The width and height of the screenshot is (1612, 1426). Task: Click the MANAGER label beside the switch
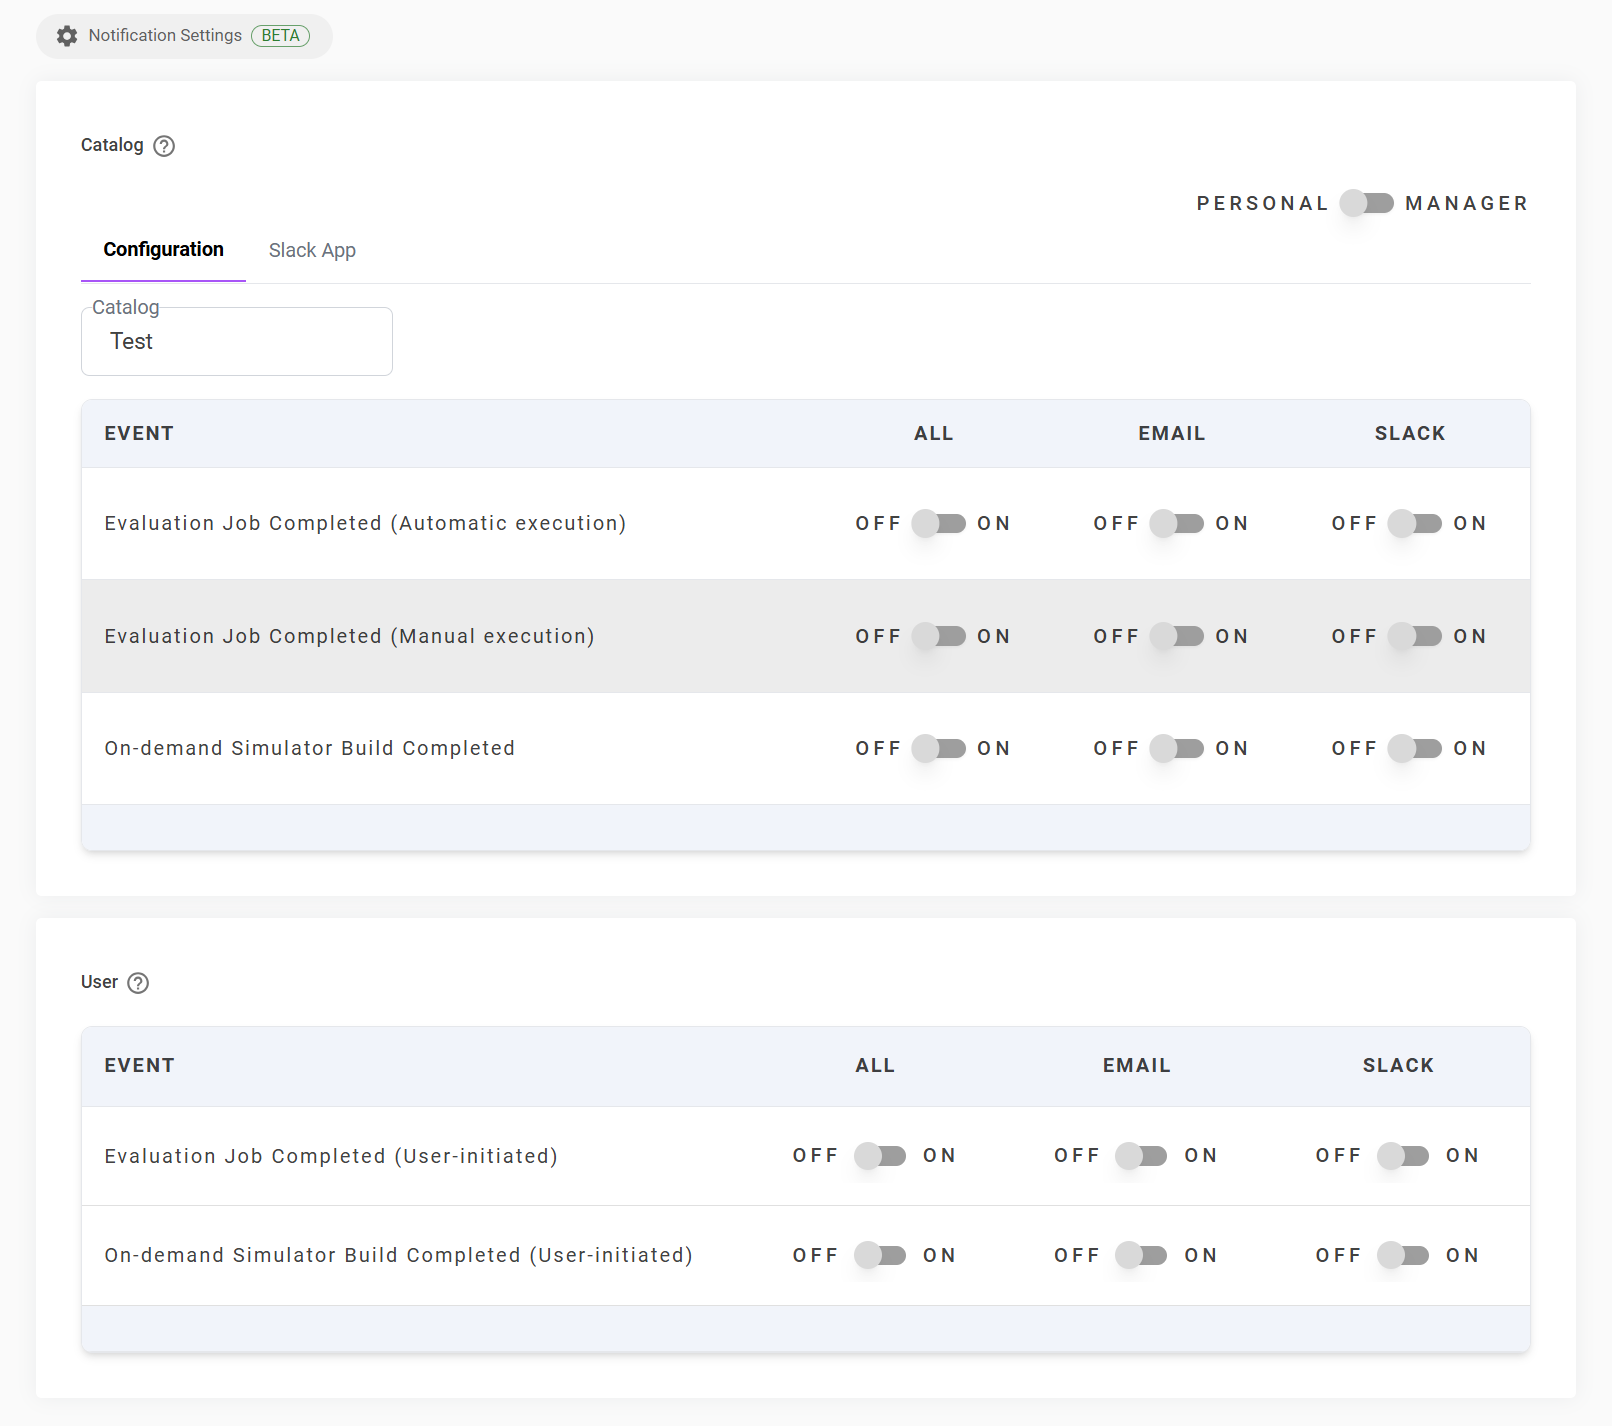coord(1466,204)
